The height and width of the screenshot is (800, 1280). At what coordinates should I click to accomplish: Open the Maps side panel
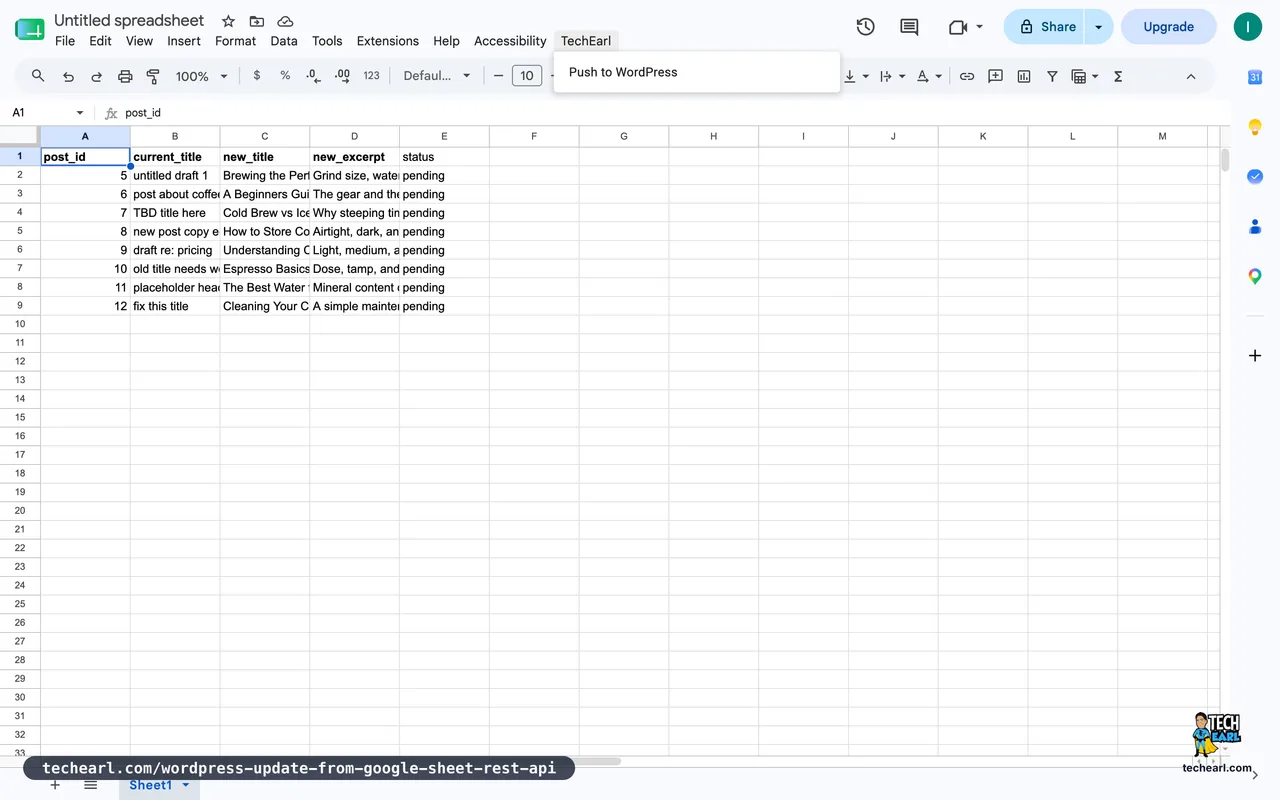pos(1255,276)
